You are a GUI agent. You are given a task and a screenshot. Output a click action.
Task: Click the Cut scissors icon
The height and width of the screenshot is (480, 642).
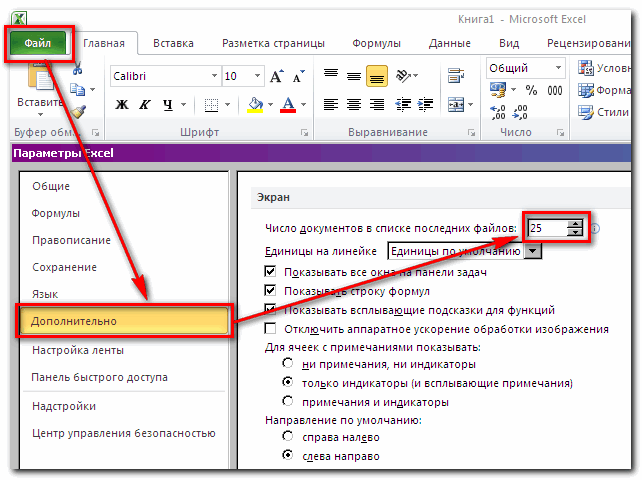[x=78, y=68]
